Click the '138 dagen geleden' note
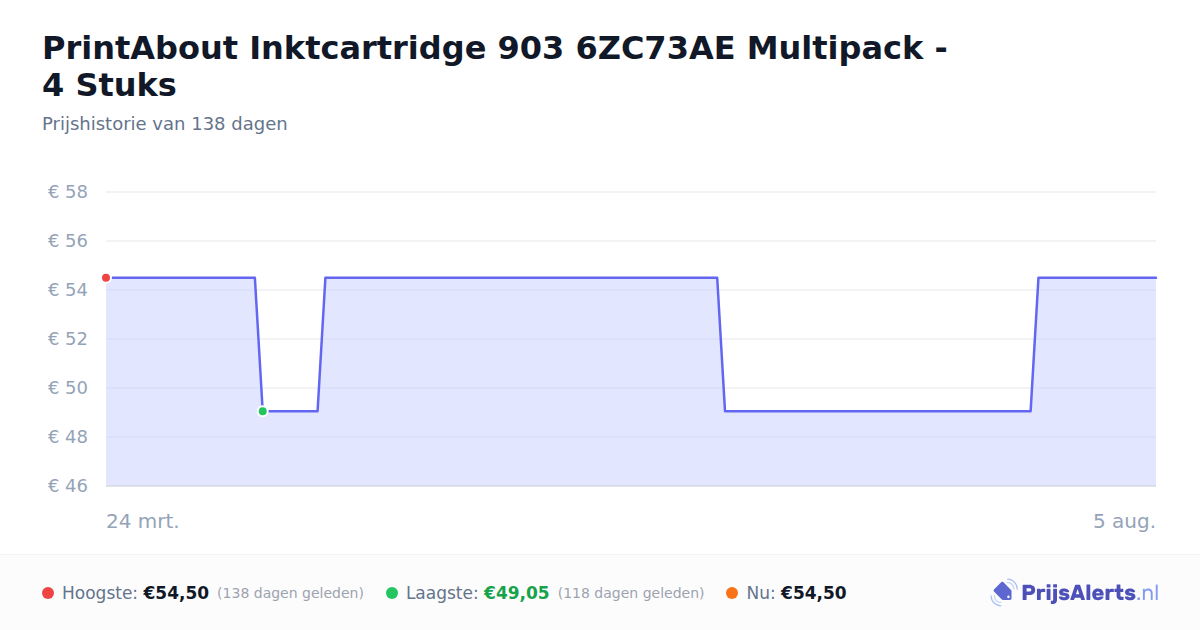The width and height of the screenshot is (1200, 630). 290,593
